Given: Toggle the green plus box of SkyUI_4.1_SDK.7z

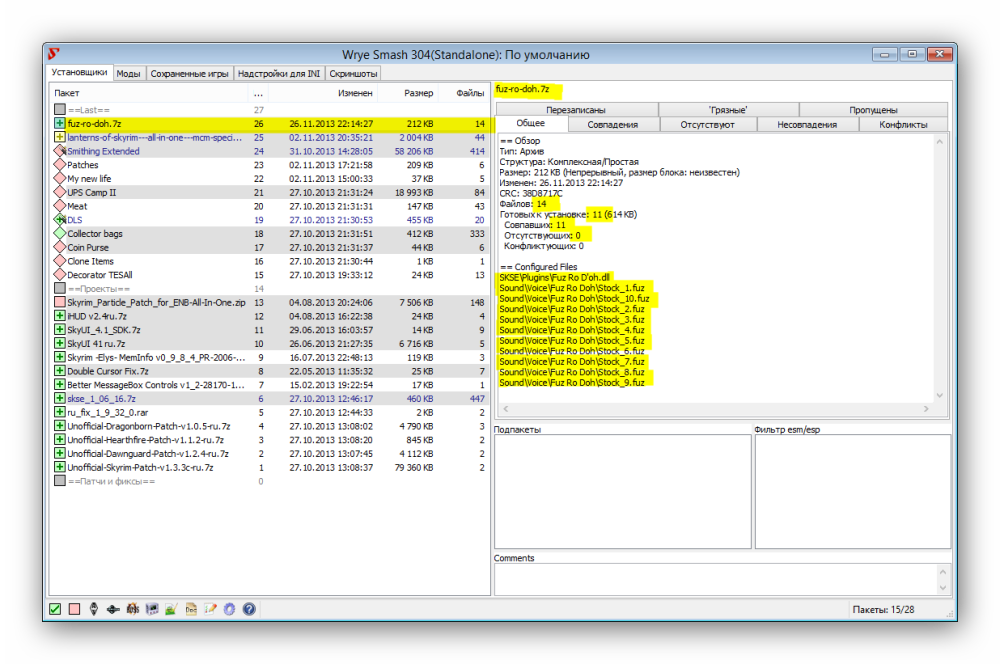Looking at the screenshot, I should click(59, 330).
